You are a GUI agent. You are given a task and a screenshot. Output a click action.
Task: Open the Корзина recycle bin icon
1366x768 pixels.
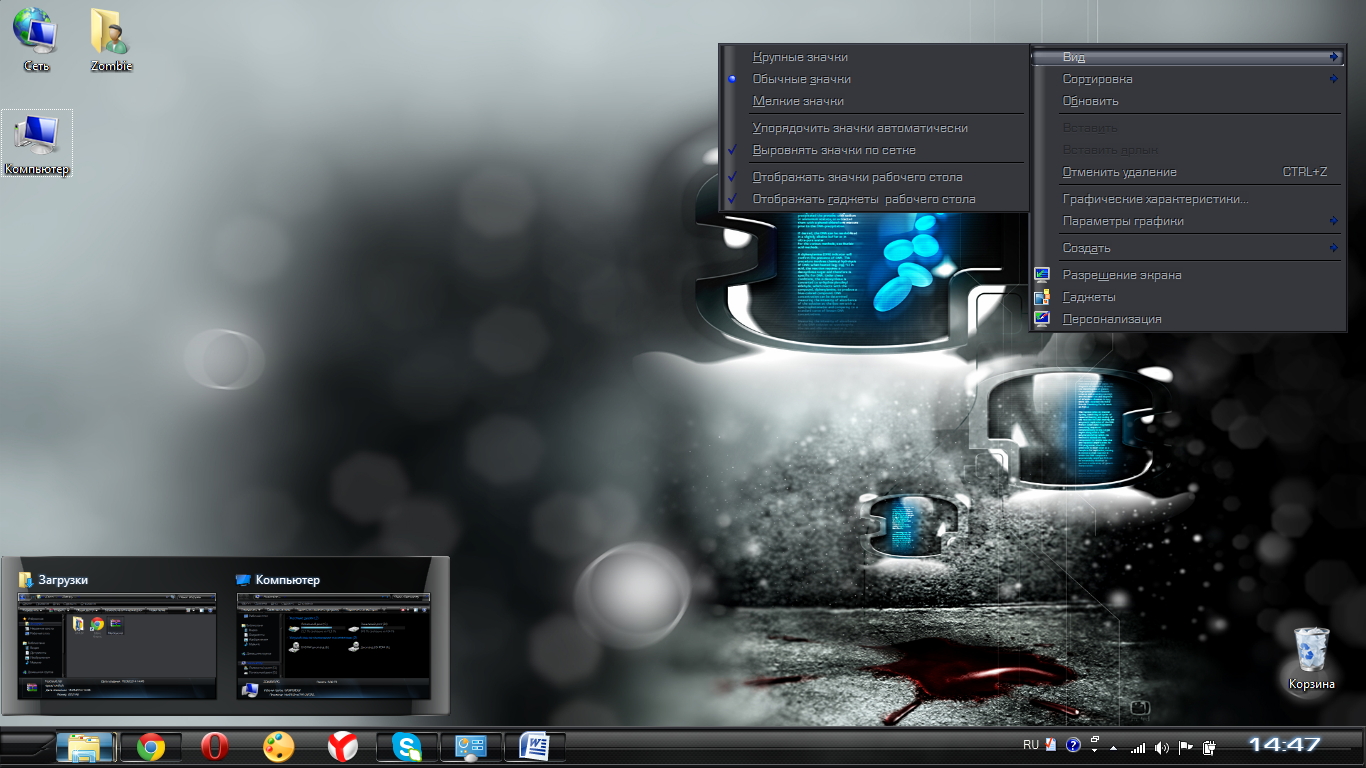coord(1311,657)
